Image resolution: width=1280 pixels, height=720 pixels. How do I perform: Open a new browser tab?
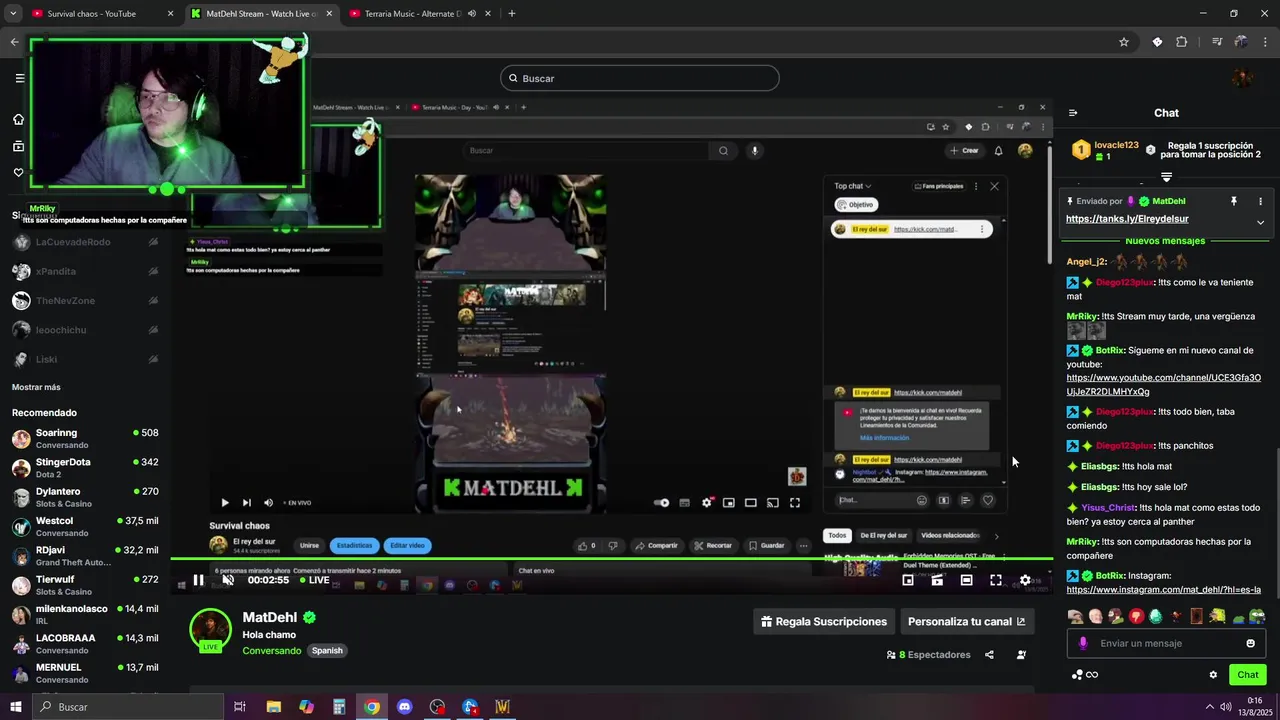point(511,14)
